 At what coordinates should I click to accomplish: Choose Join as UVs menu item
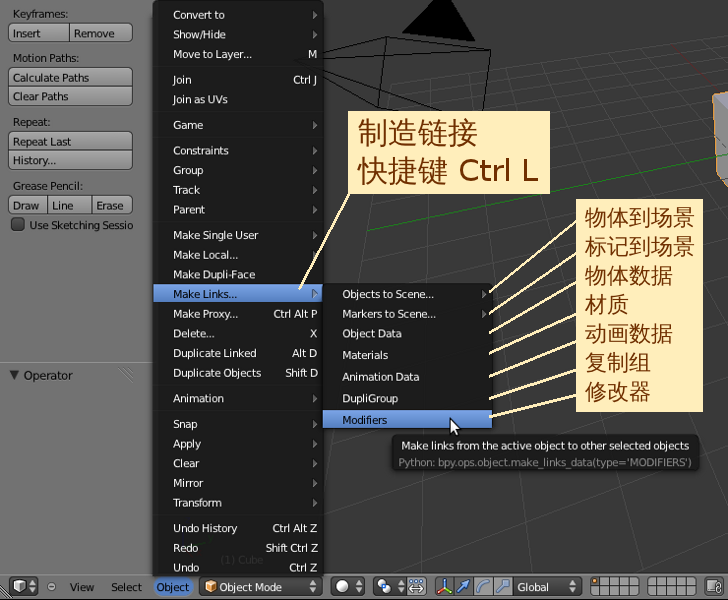coord(238,99)
